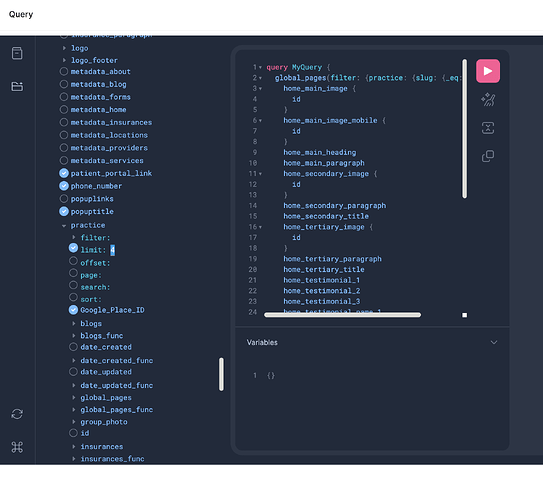Open the history panel icon

(x=17, y=86)
